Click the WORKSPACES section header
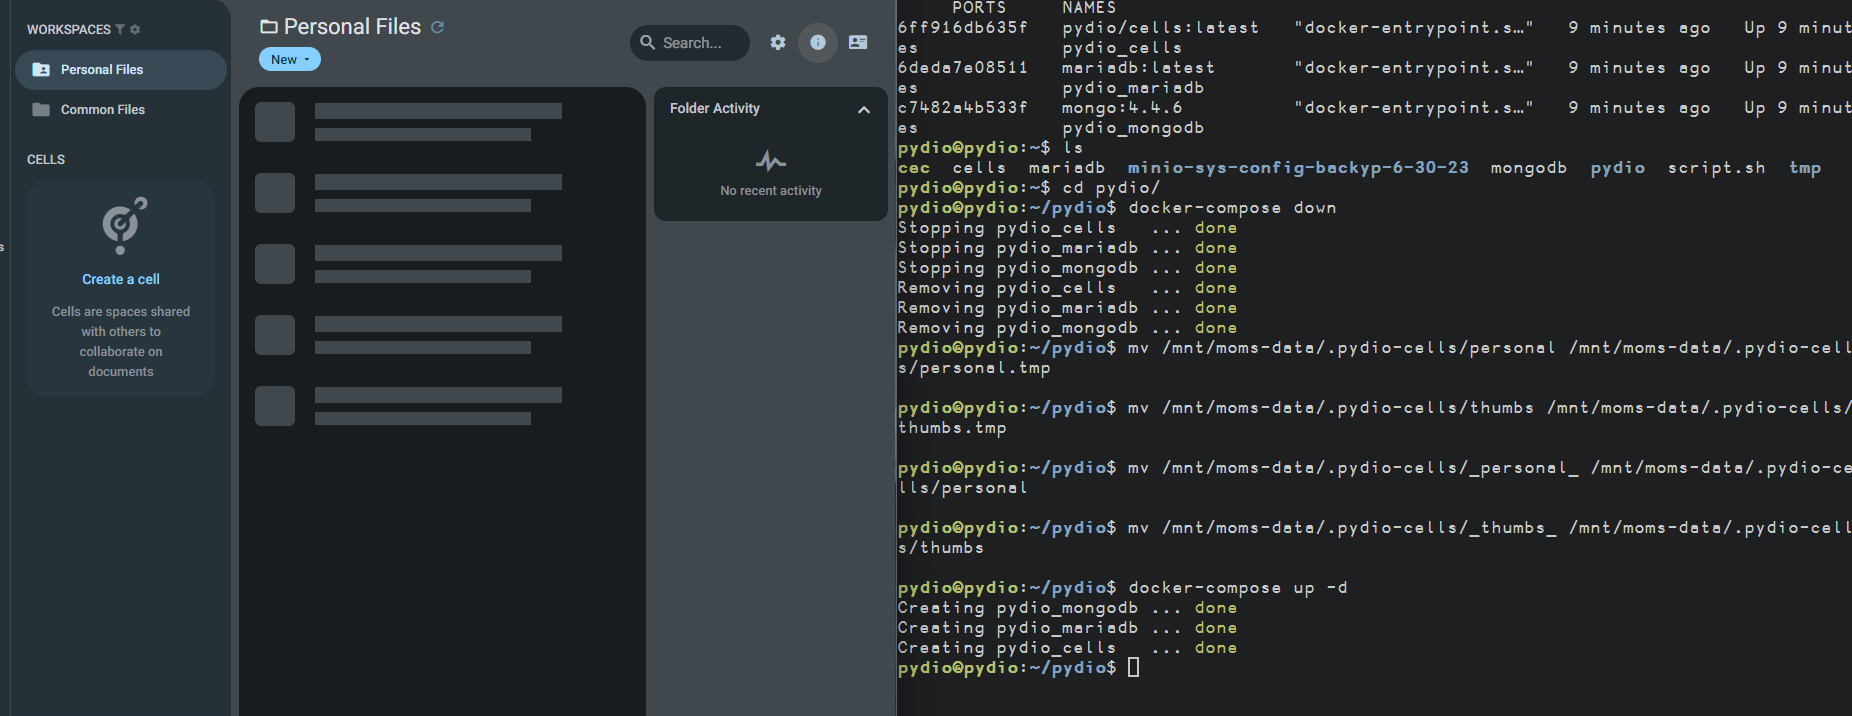The width and height of the screenshot is (1852, 716). click(69, 30)
